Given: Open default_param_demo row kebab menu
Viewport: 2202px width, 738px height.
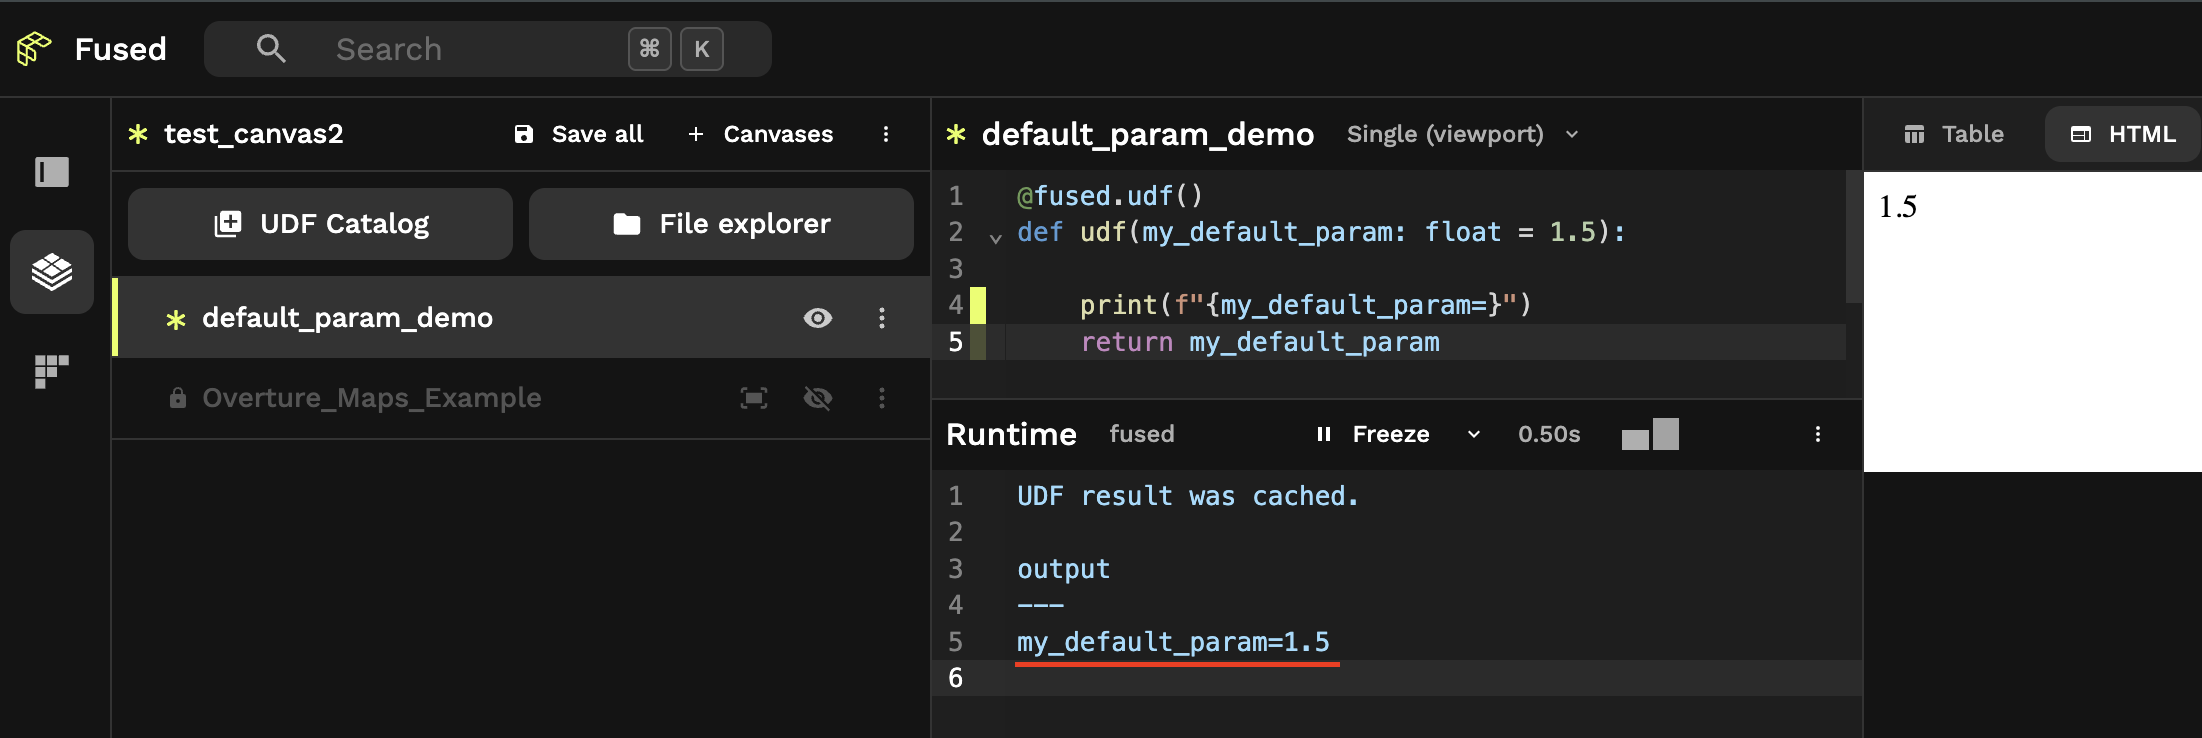Looking at the screenshot, I should 882,318.
